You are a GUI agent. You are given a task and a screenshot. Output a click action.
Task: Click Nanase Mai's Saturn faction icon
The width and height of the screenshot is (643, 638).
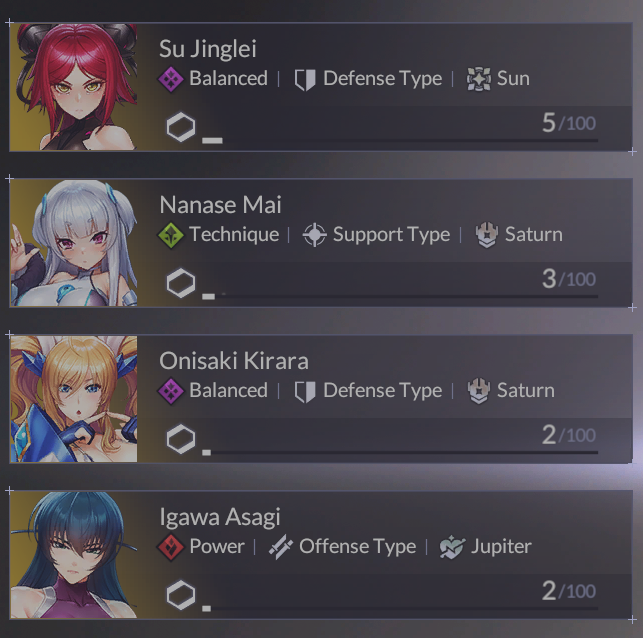(487, 235)
